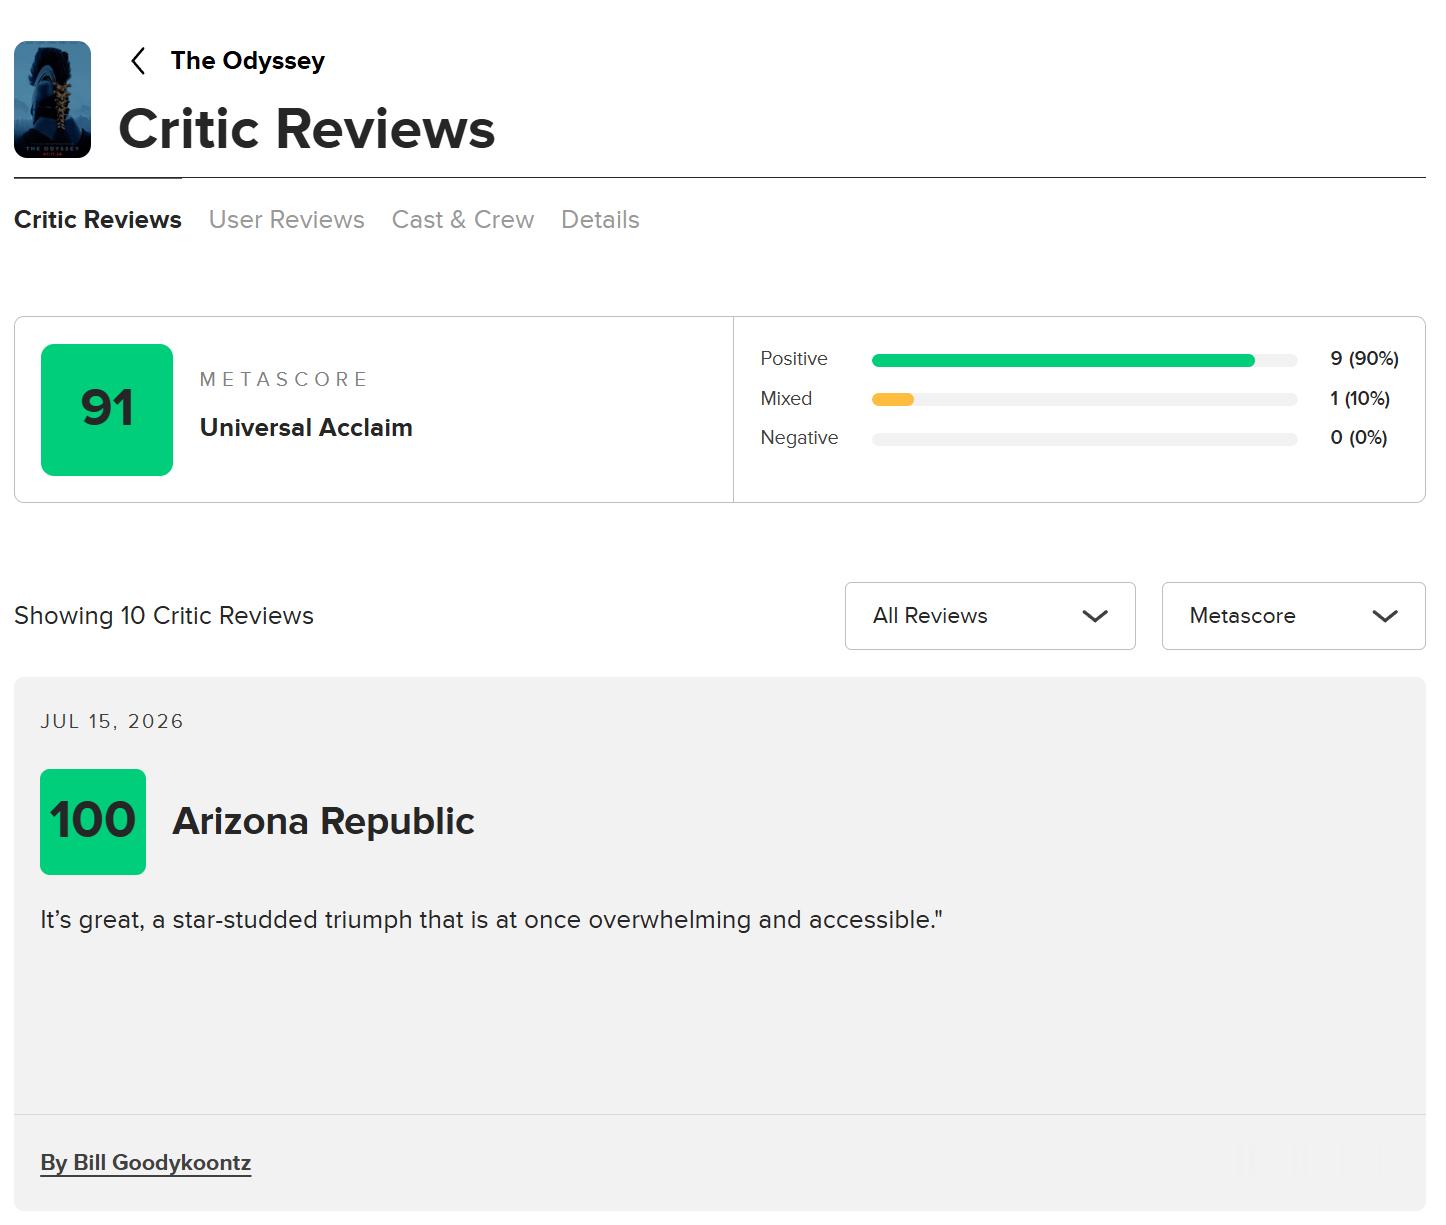Click the Positive label

(794, 359)
